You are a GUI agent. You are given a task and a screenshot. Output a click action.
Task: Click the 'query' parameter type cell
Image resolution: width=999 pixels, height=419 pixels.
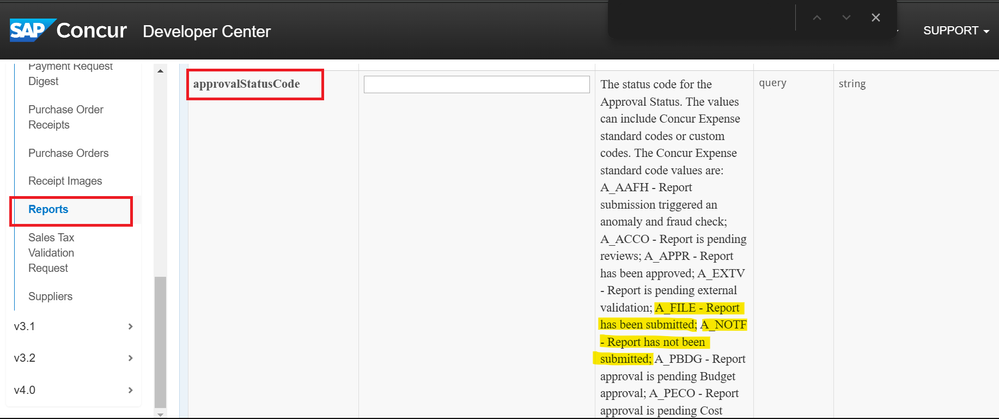coord(772,83)
